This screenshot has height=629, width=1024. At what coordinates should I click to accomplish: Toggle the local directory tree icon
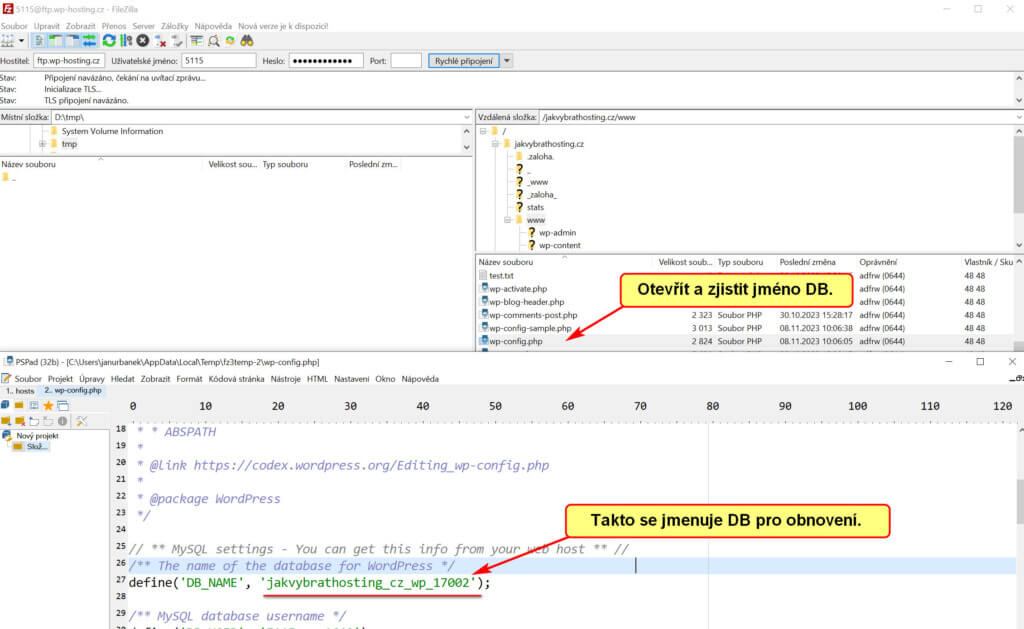tap(57, 41)
